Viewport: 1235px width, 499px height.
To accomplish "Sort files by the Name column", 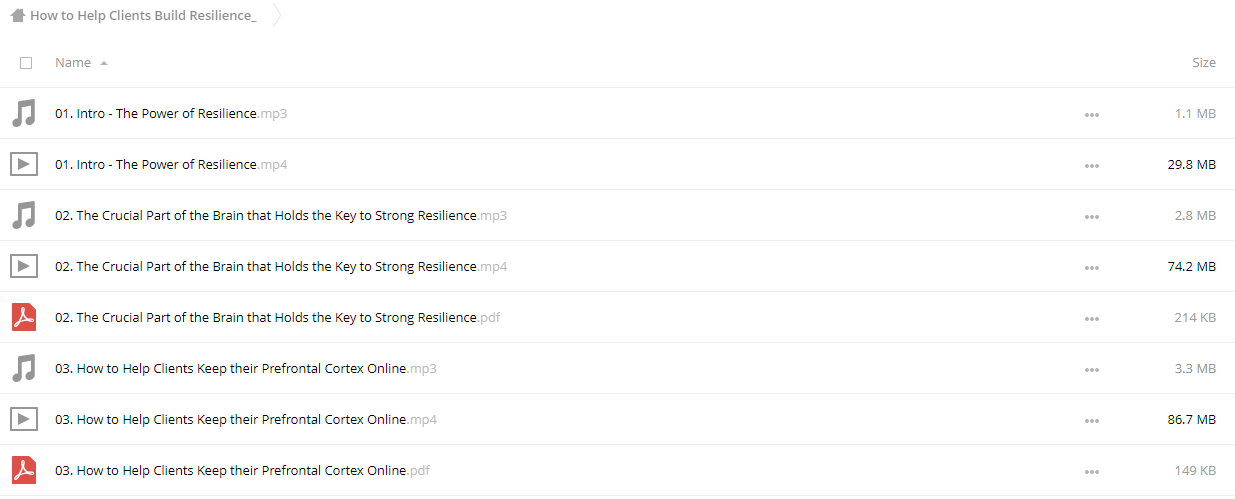I will 73,62.
